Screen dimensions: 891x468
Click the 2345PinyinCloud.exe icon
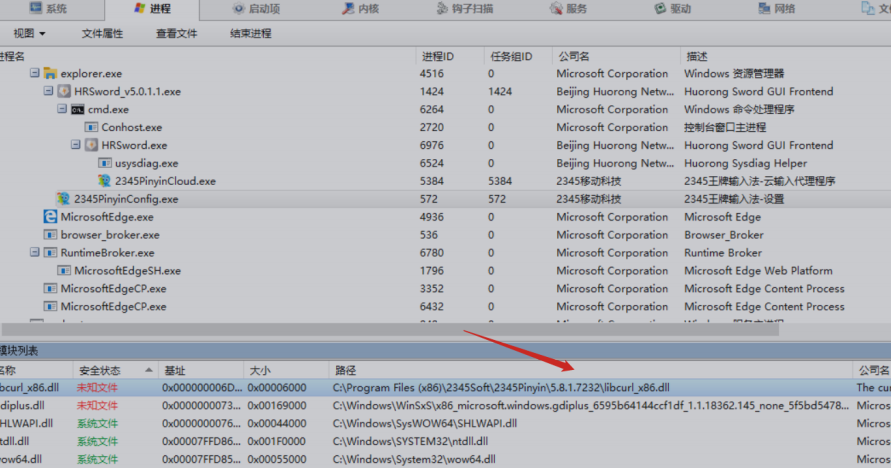[x=105, y=181]
